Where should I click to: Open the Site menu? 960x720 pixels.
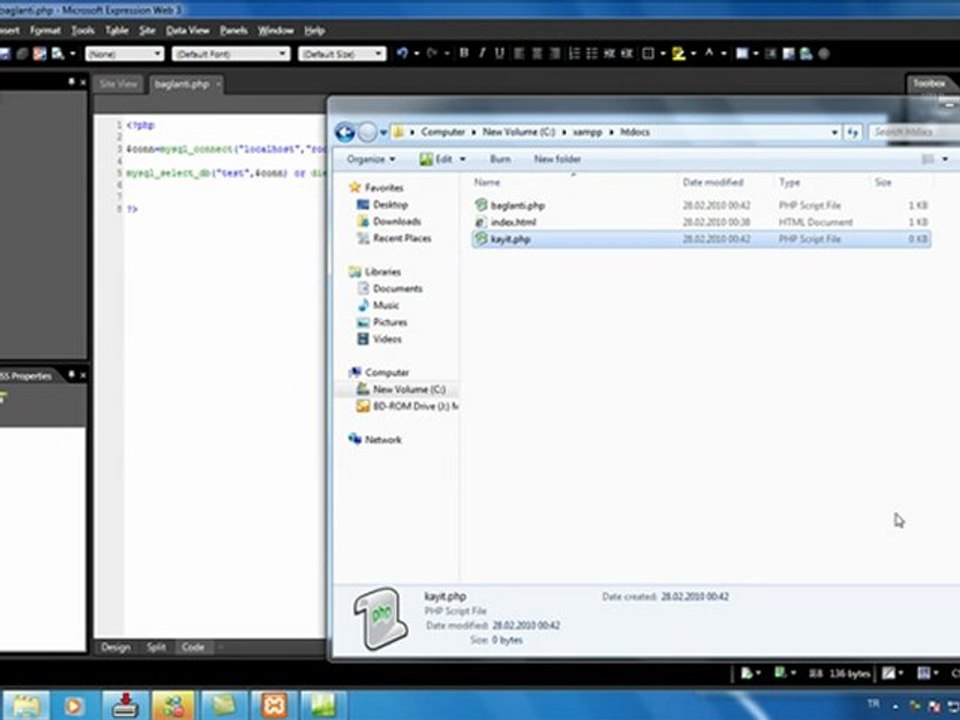(147, 30)
